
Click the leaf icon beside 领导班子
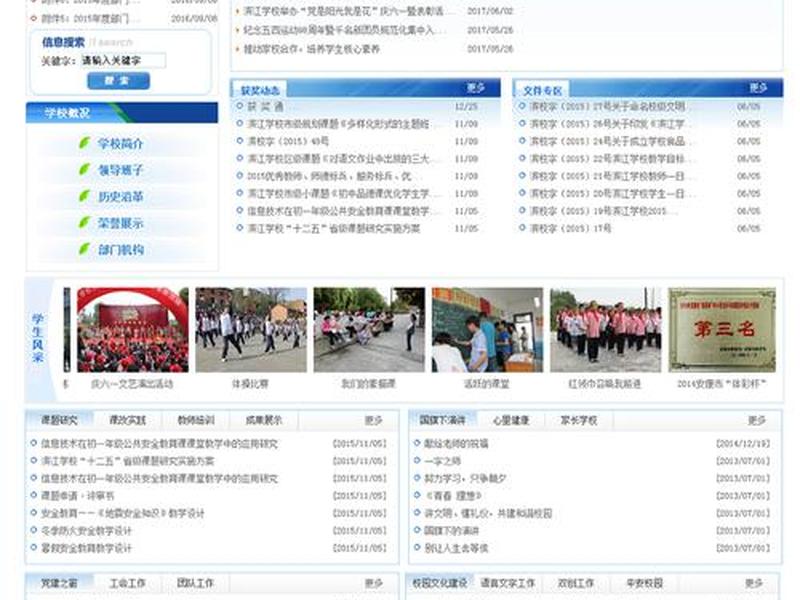pyautogui.click(x=85, y=170)
